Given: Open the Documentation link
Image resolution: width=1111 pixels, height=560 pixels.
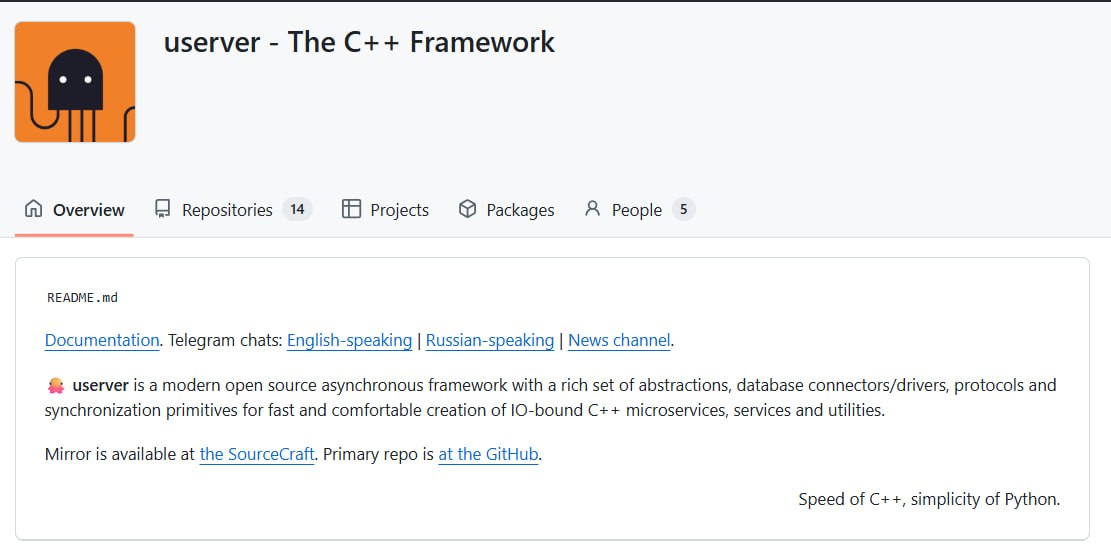Looking at the screenshot, I should (102, 340).
